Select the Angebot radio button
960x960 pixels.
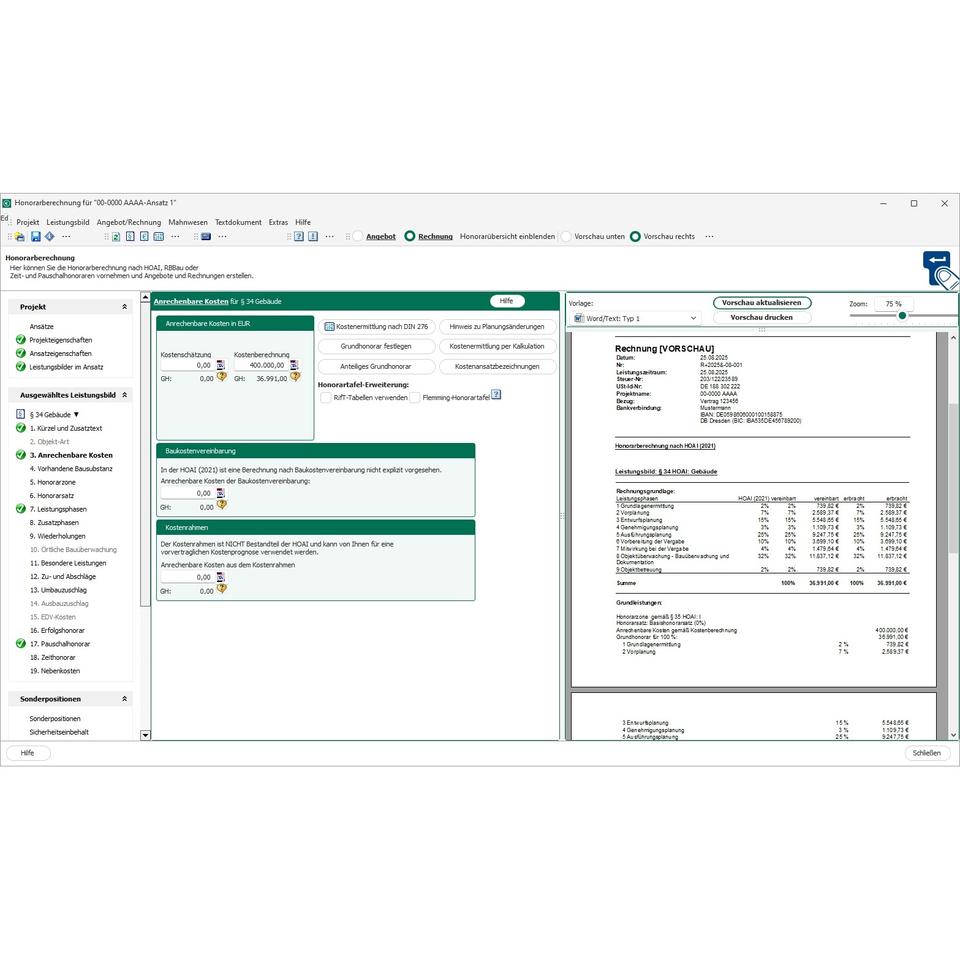358,237
